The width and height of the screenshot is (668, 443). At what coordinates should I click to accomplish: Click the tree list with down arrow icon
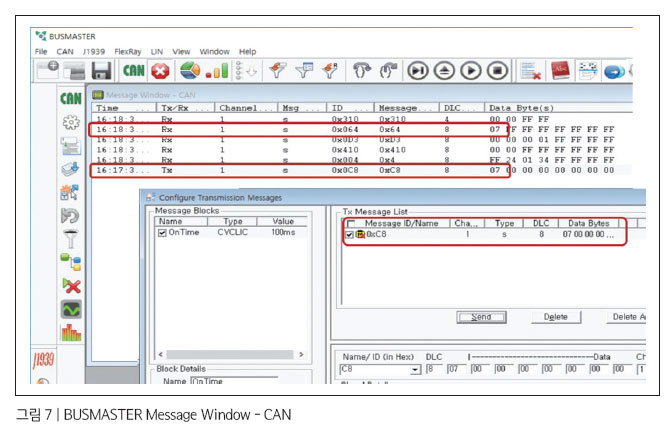pyautogui.click(x=246, y=71)
